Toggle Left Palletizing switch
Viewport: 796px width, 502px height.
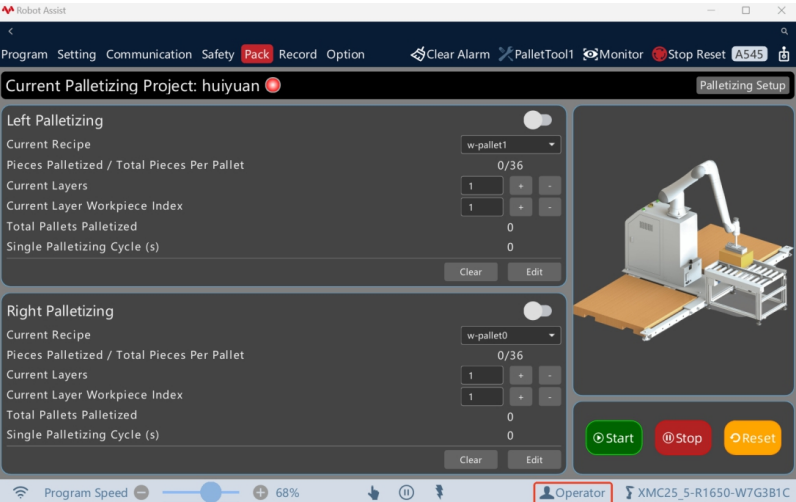[538, 120]
